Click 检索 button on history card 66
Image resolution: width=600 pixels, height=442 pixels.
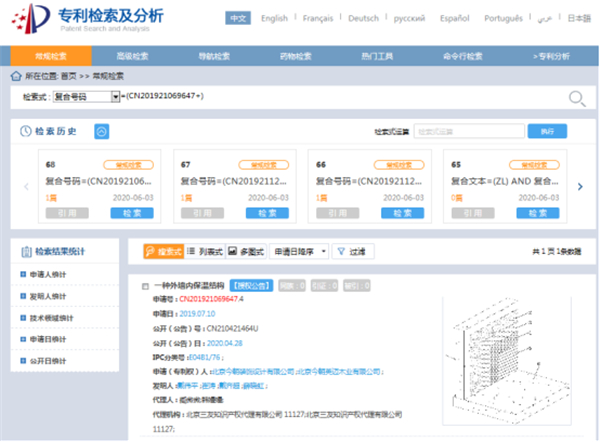(x=403, y=213)
